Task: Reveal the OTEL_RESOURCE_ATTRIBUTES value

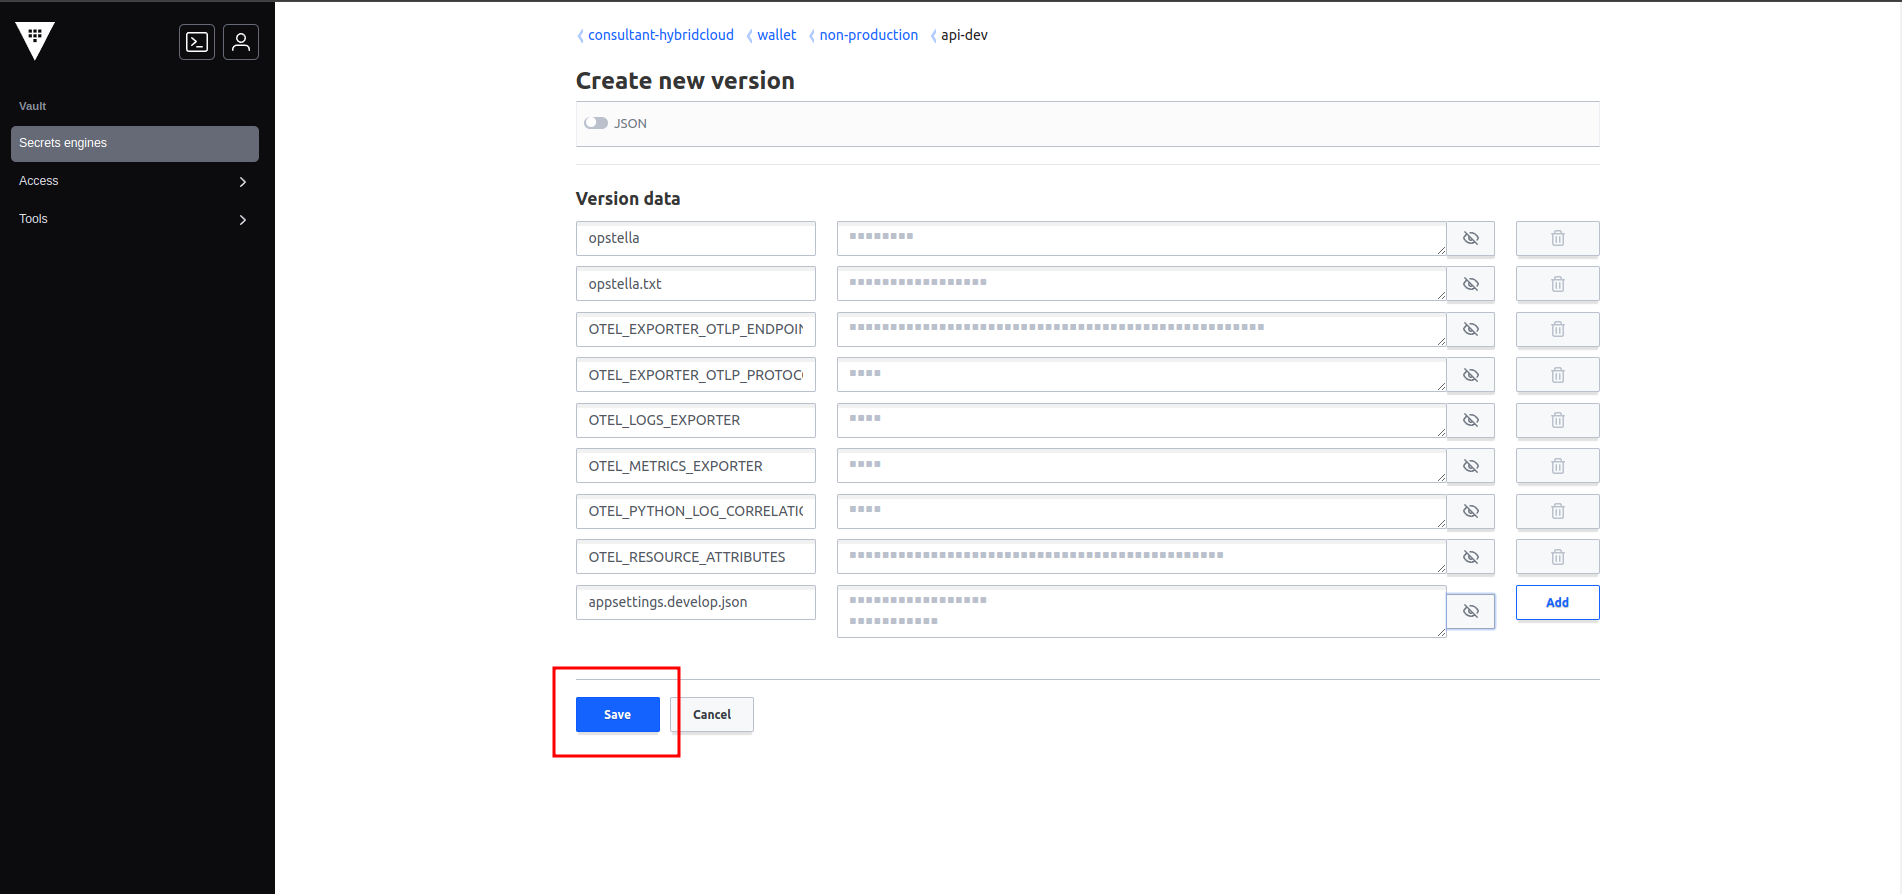Action: tap(1470, 557)
